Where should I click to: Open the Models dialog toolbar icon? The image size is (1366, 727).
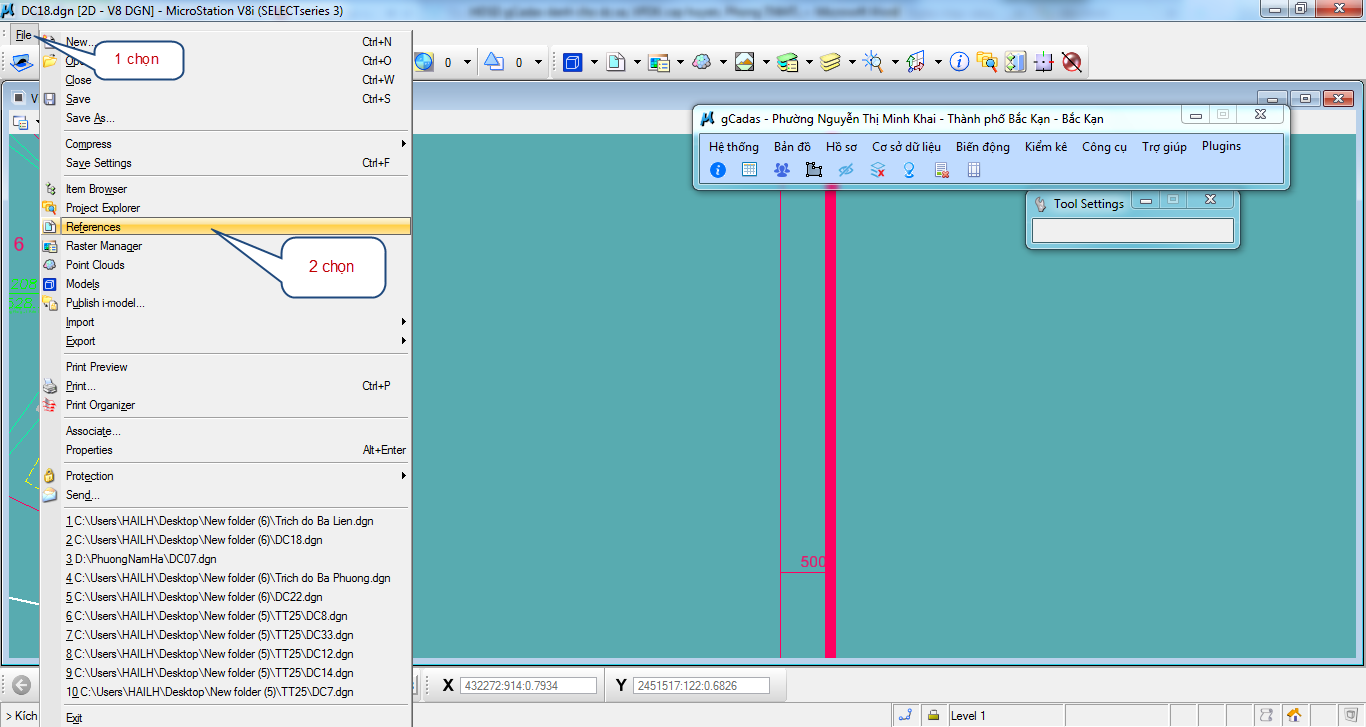pyautogui.click(x=572, y=62)
